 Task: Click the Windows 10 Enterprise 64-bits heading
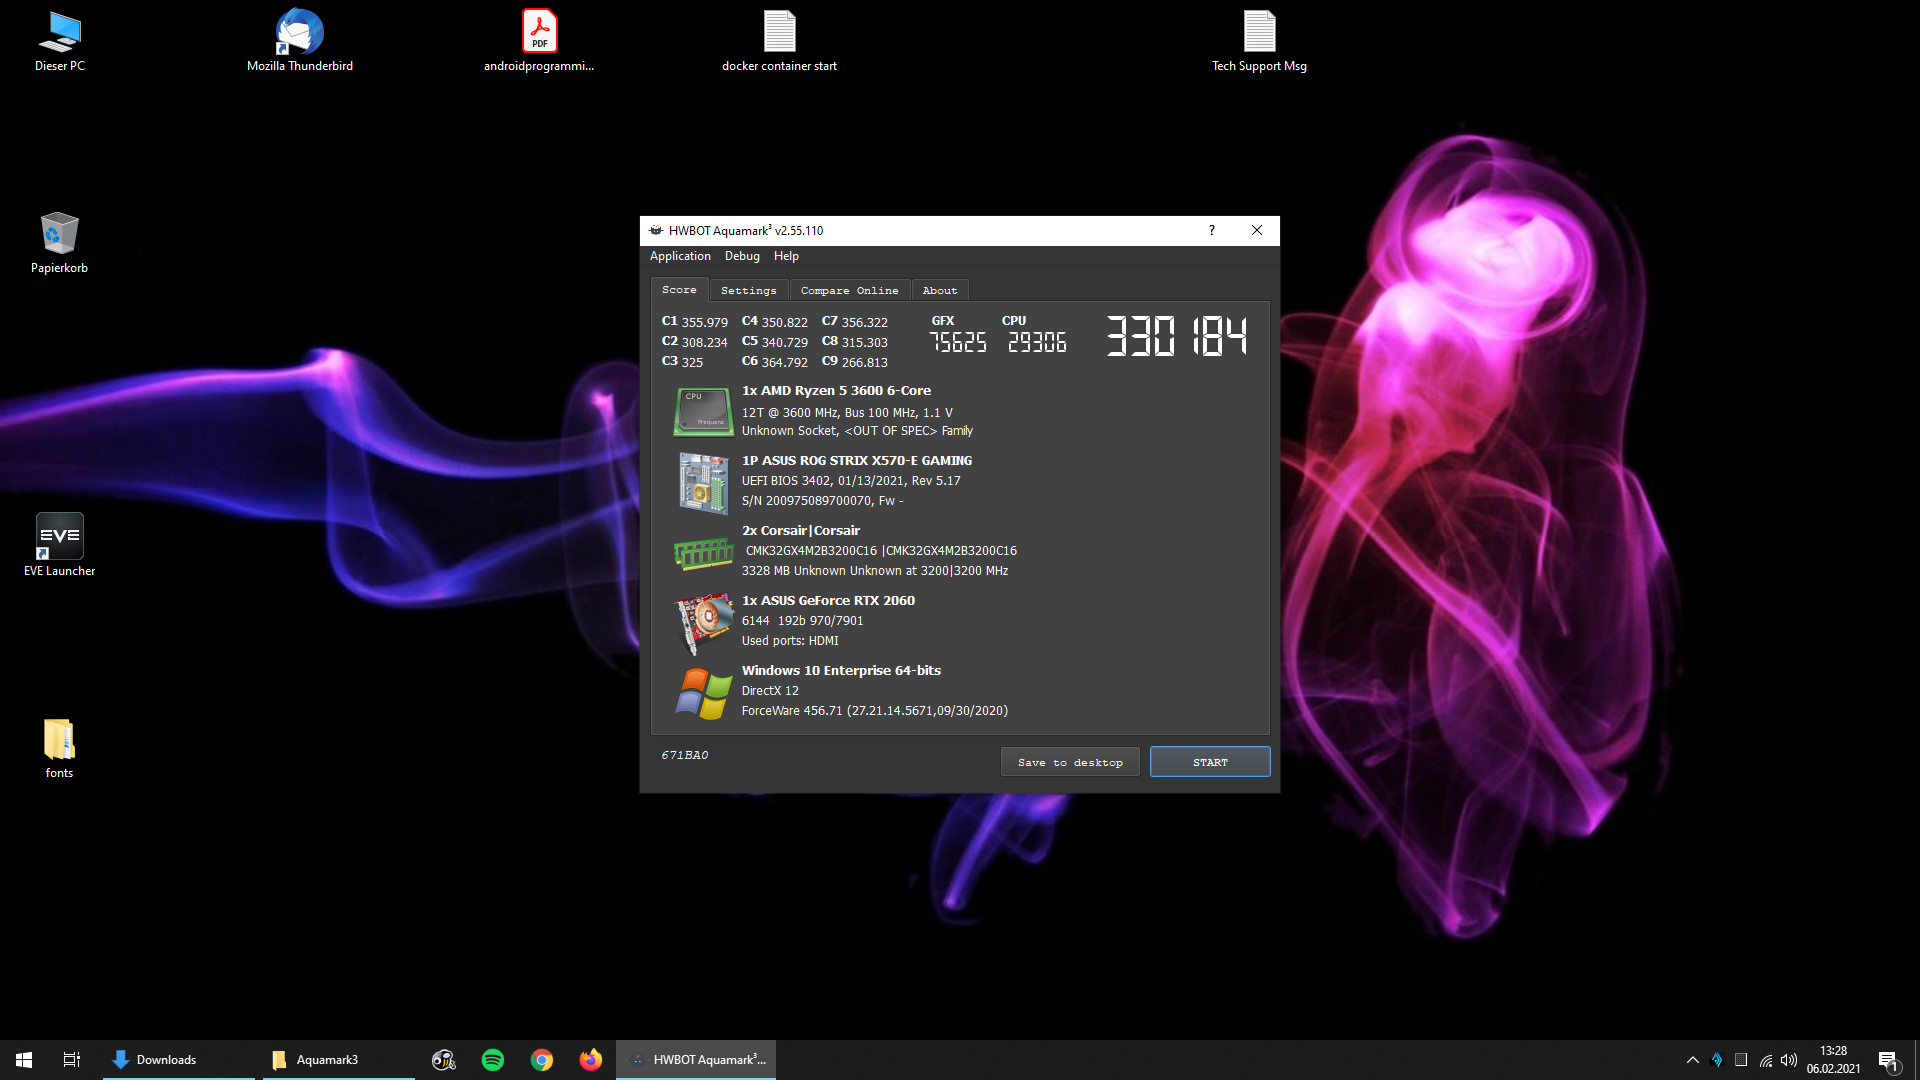[841, 671]
